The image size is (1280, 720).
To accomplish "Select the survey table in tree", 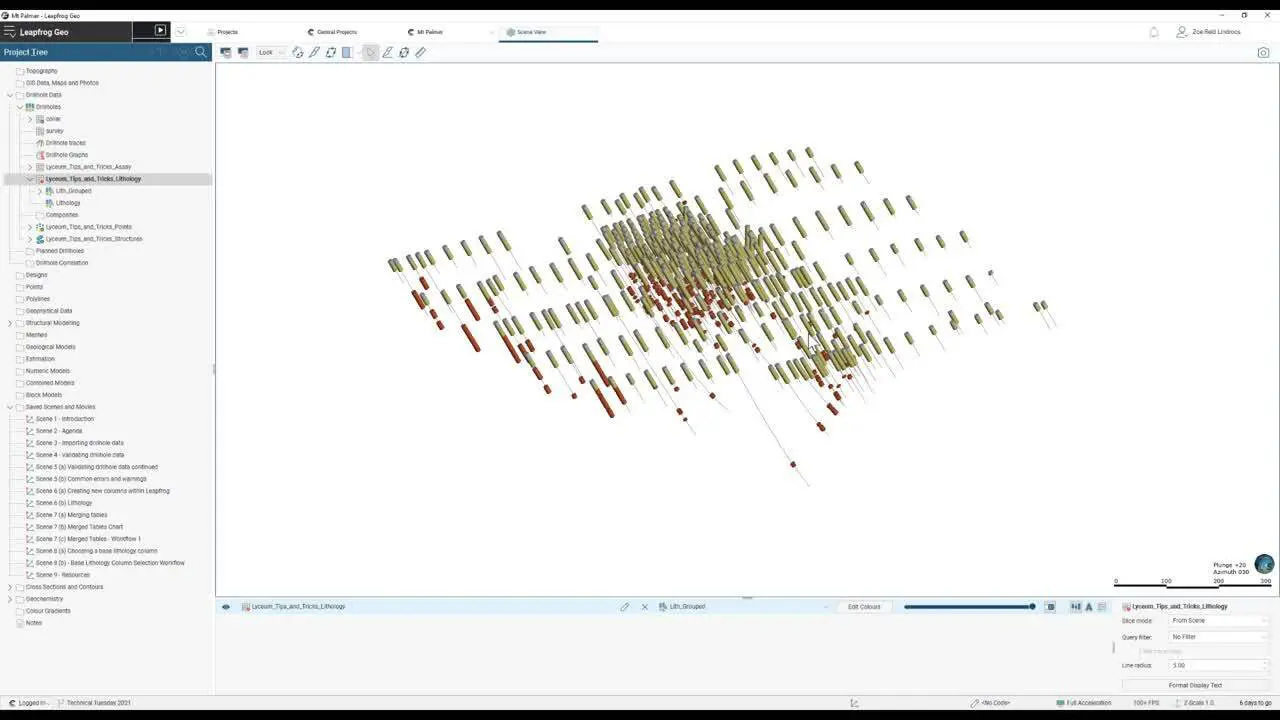I will pyautogui.click(x=54, y=131).
